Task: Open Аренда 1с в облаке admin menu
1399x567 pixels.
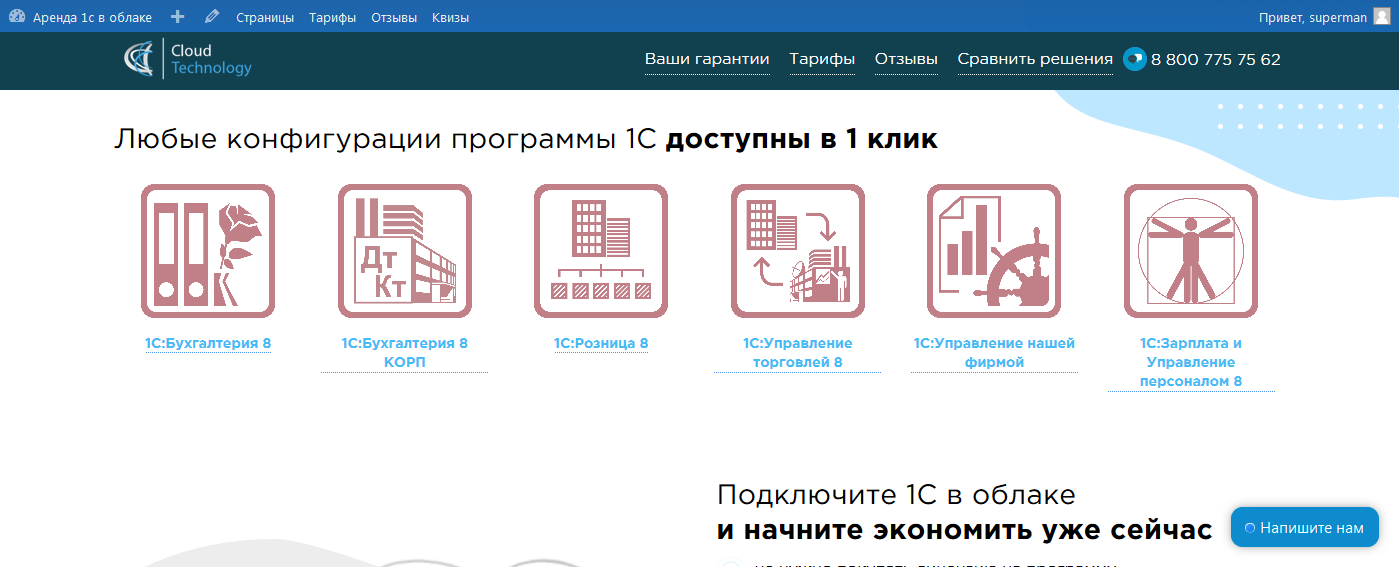Action: (x=92, y=17)
